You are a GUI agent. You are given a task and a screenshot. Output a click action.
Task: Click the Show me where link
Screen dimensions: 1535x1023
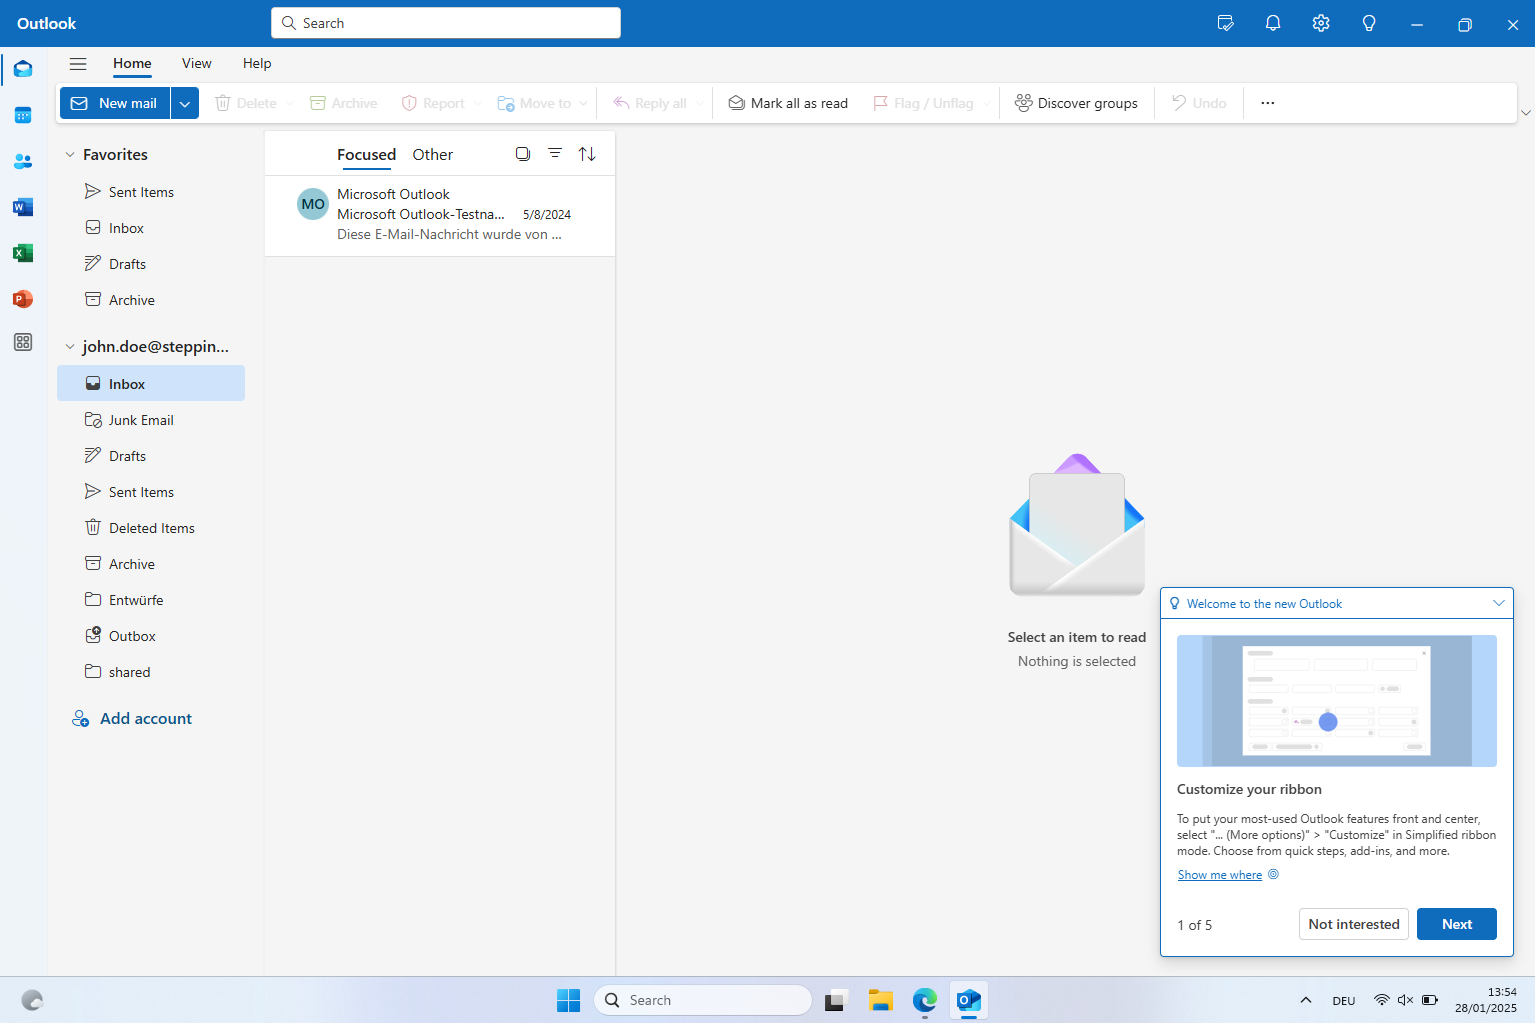[1219, 875]
